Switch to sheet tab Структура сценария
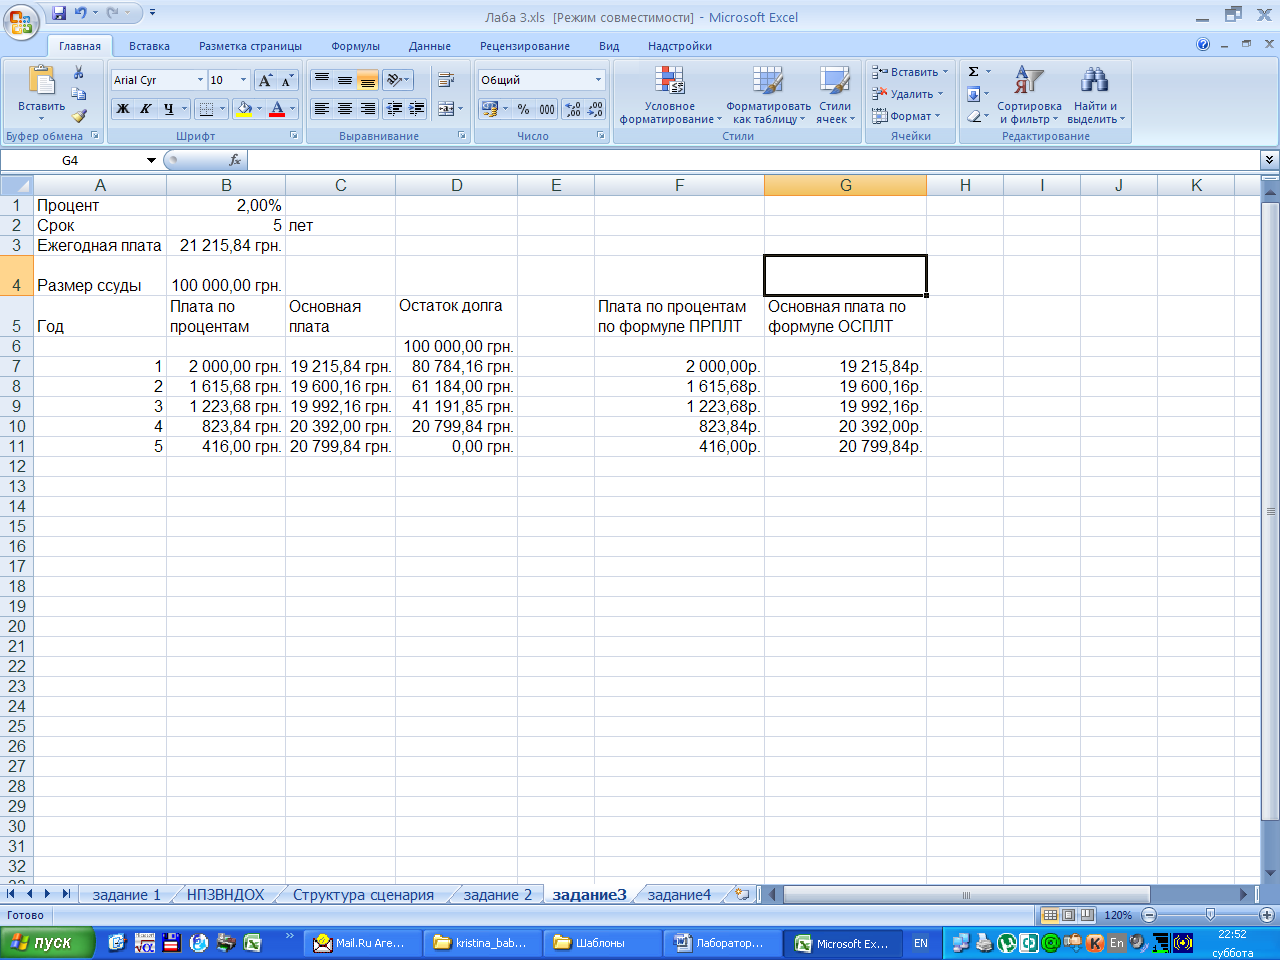This screenshot has width=1280, height=960. point(363,895)
